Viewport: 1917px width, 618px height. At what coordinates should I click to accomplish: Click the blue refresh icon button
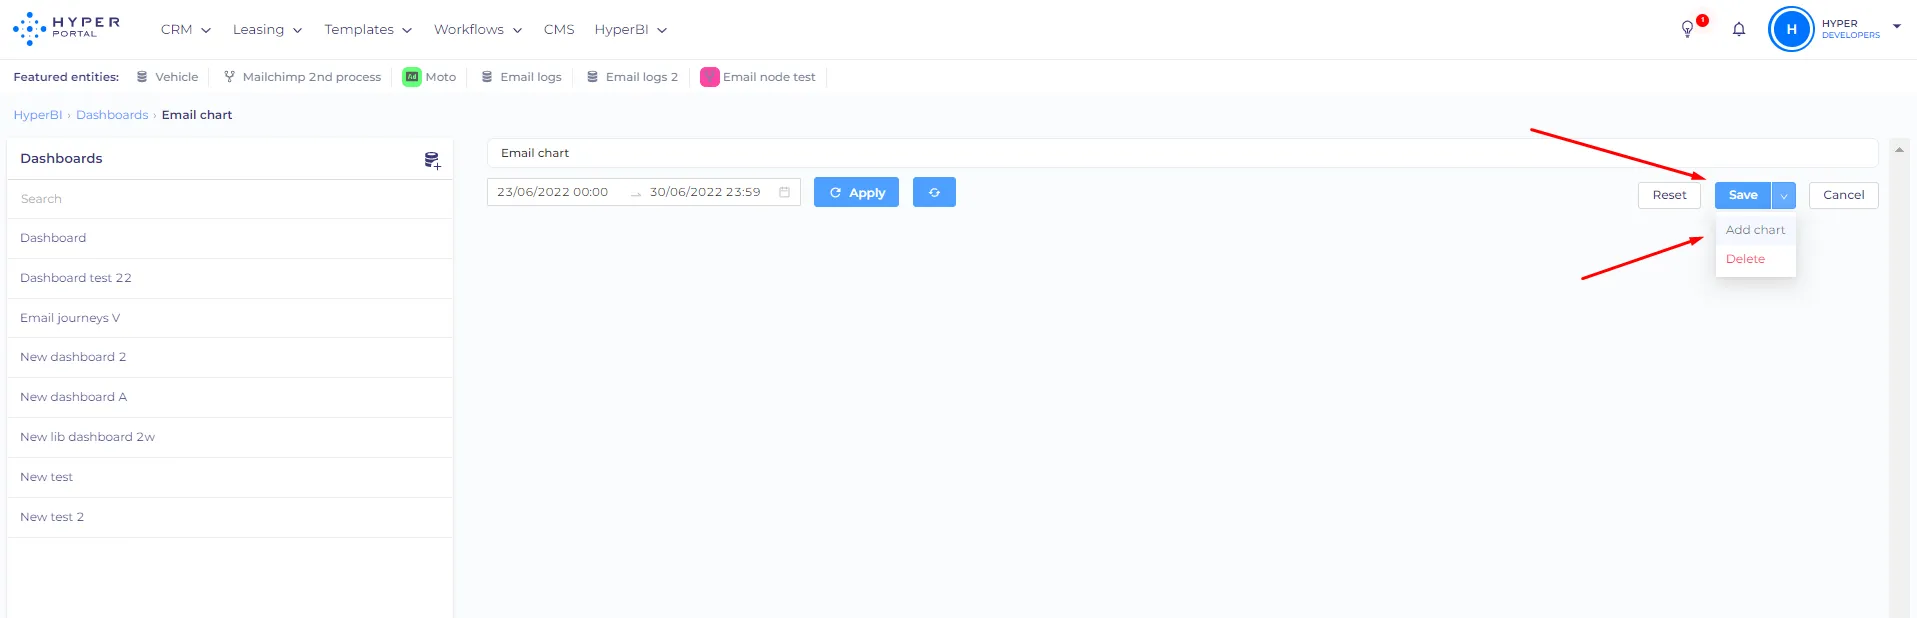(934, 192)
